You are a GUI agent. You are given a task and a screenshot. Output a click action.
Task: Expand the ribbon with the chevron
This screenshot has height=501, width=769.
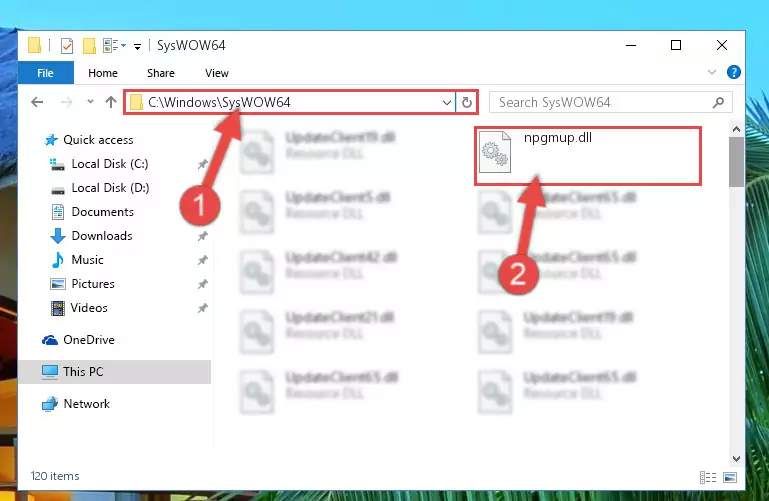[x=712, y=73]
